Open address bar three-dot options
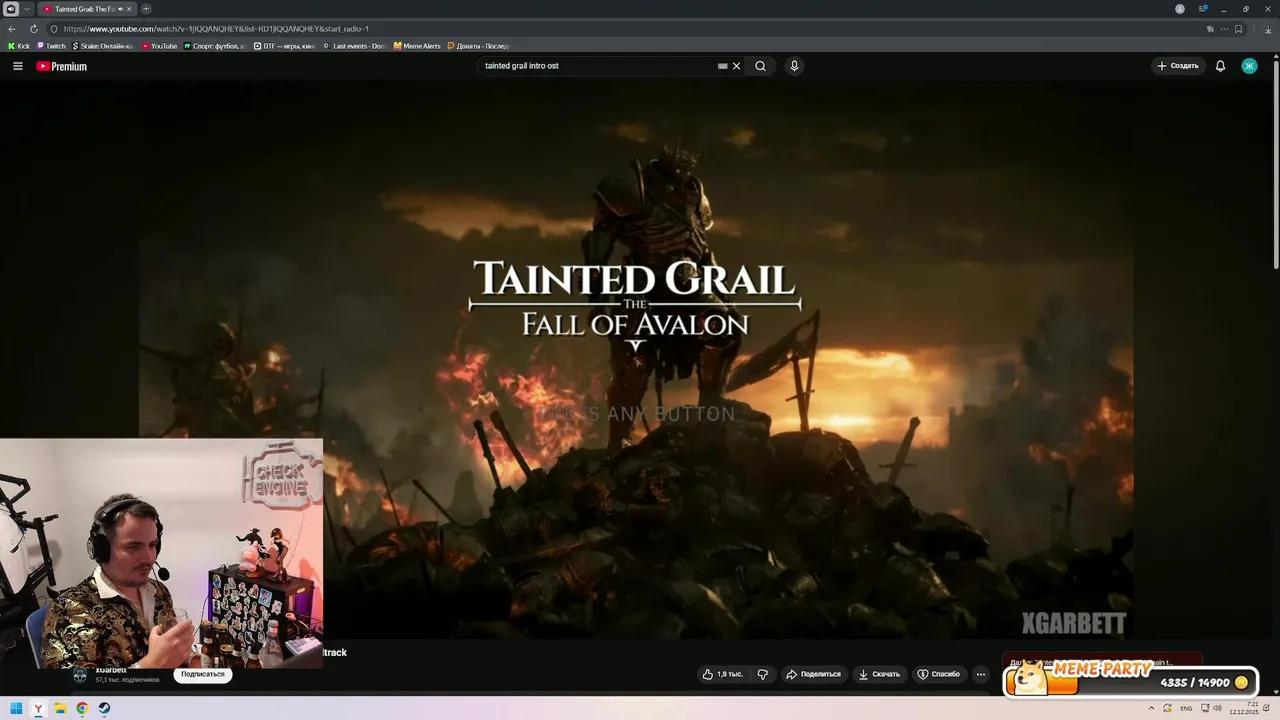The image size is (1280, 720). pos(1224,29)
